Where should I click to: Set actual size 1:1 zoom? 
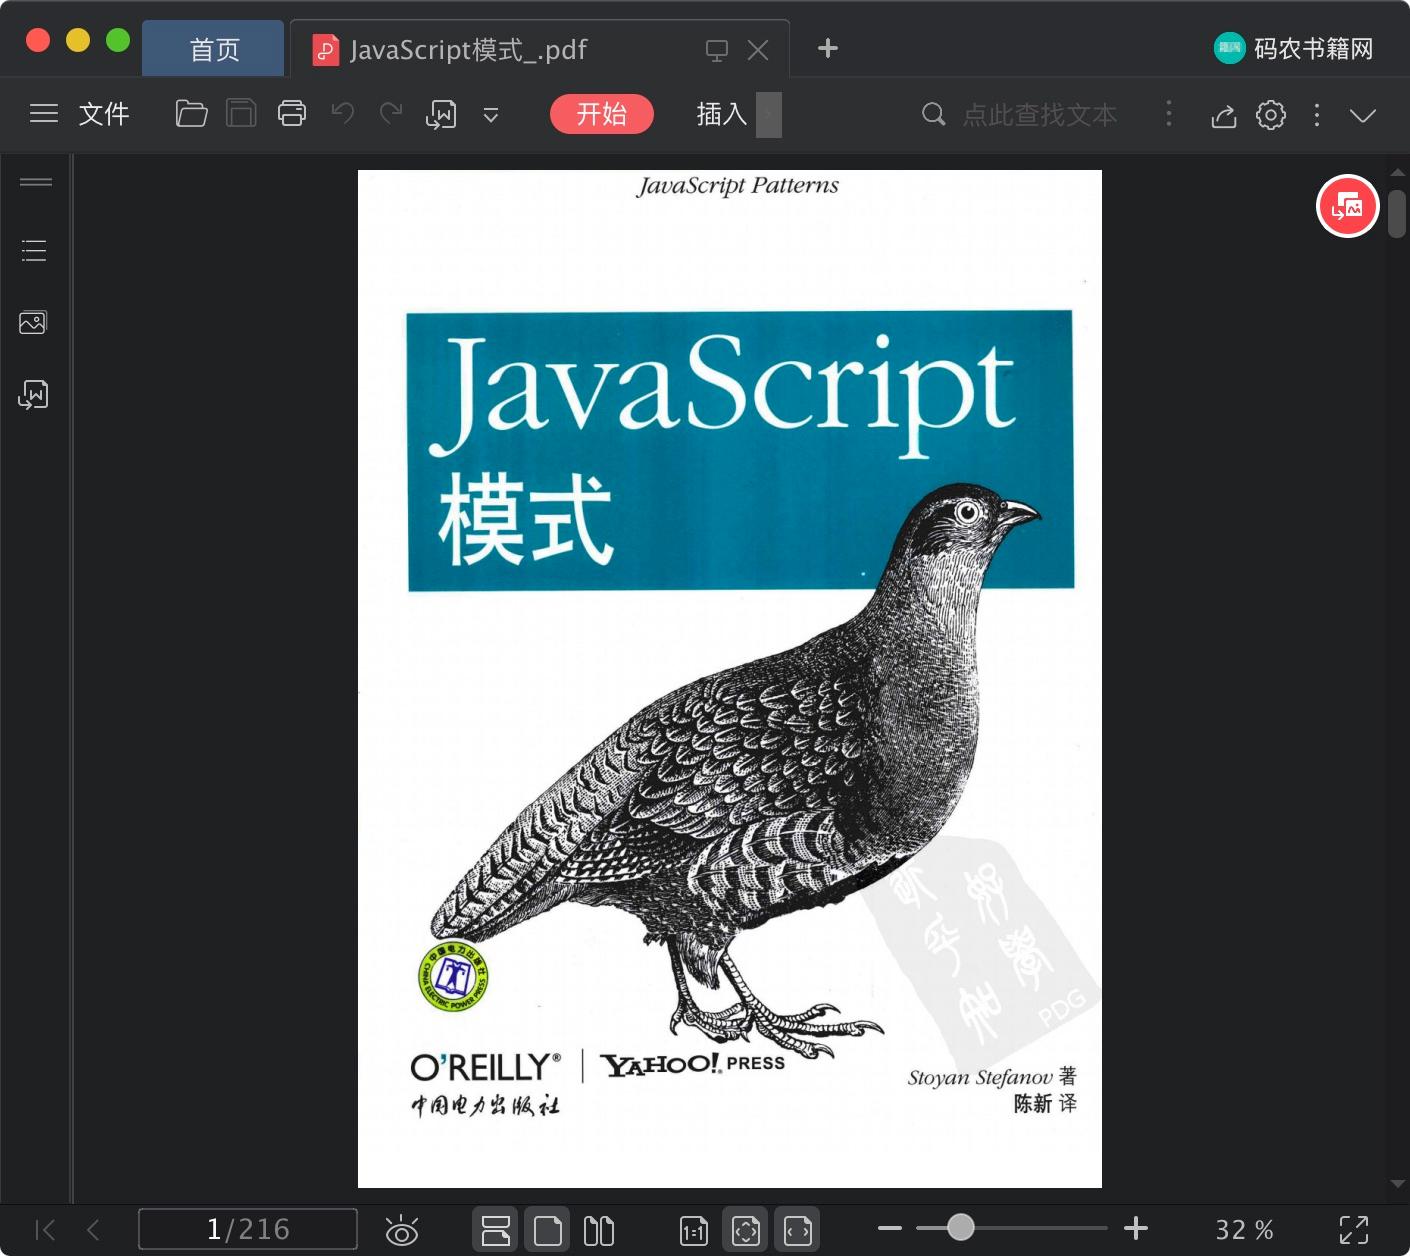pos(693,1231)
